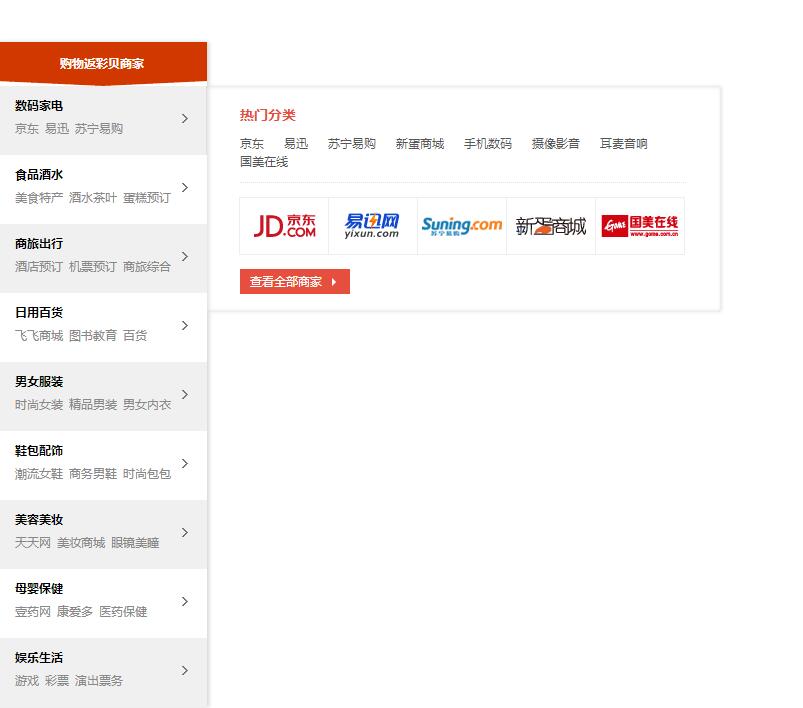This screenshot has height=708, width=803.
Task: Expand 美容美妆 category chevron
Action: 185,532
